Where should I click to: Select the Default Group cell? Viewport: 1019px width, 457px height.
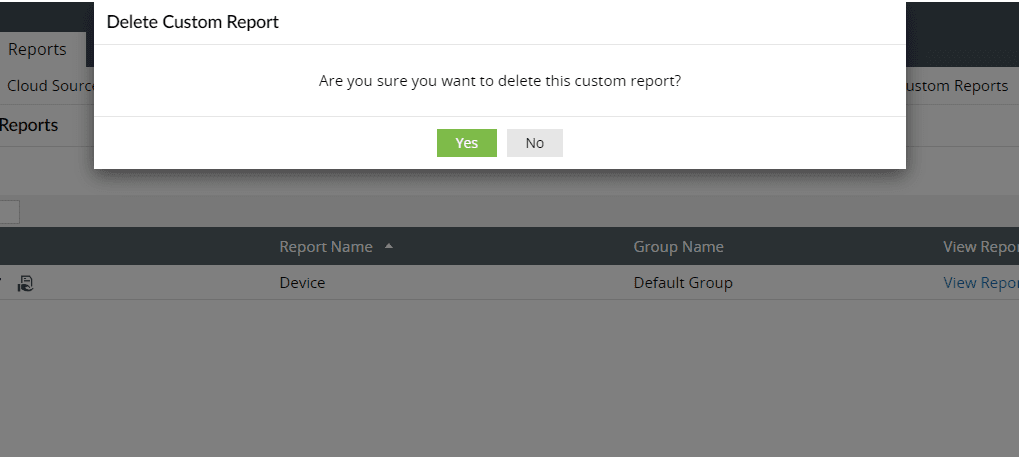[x=683, y=283]
